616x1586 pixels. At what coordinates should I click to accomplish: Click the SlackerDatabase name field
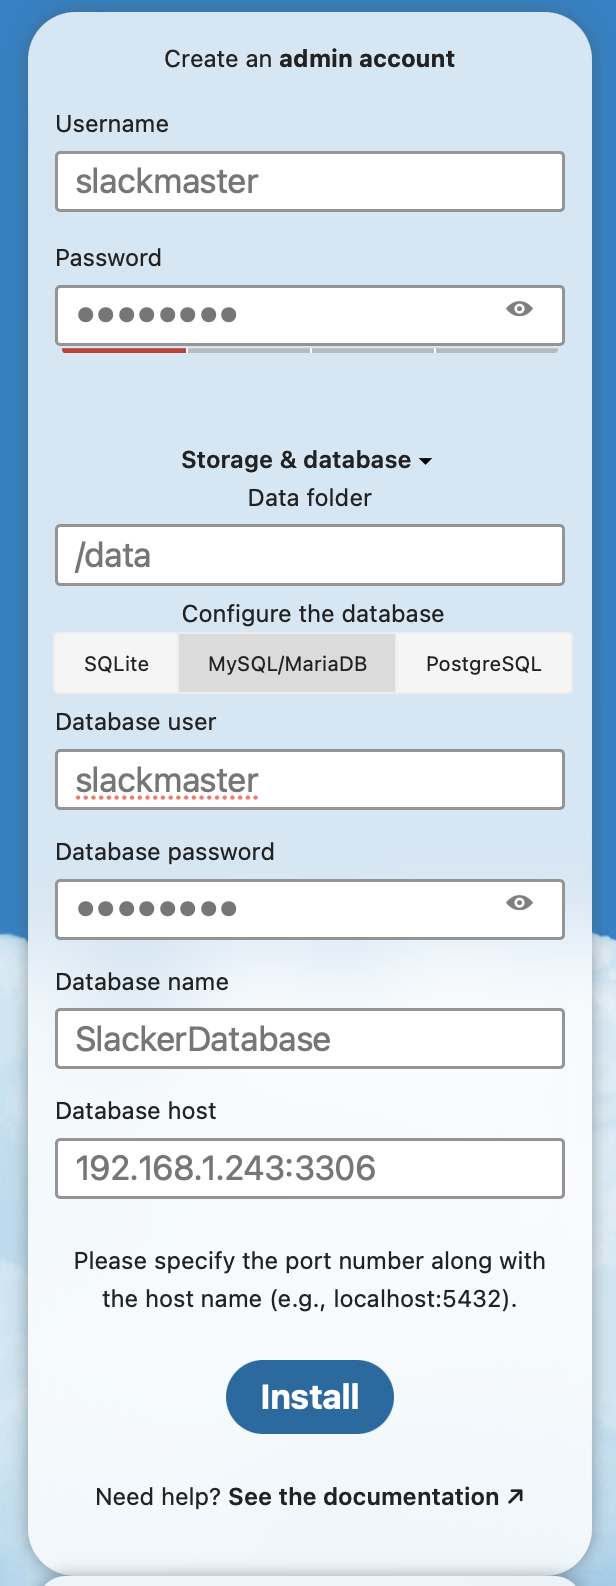309,1038
